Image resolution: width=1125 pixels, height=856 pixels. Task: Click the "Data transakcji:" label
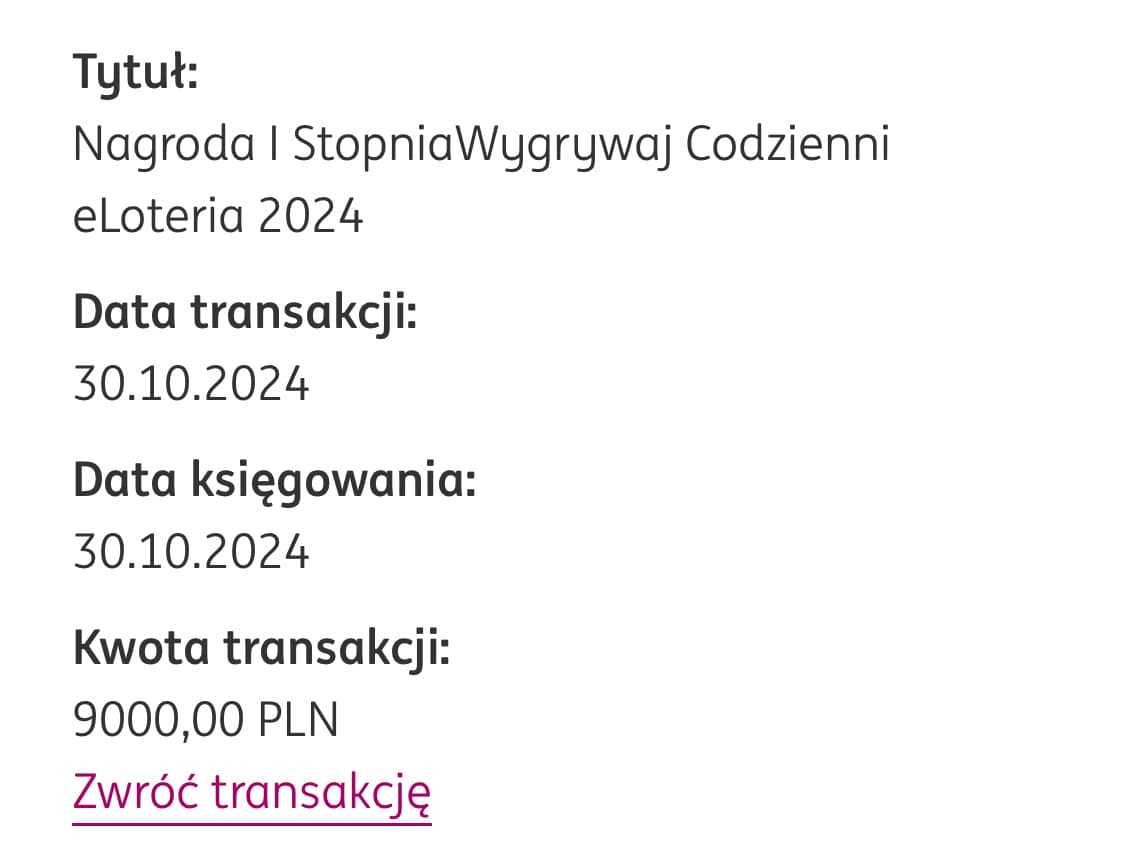(x=245, y=313)
